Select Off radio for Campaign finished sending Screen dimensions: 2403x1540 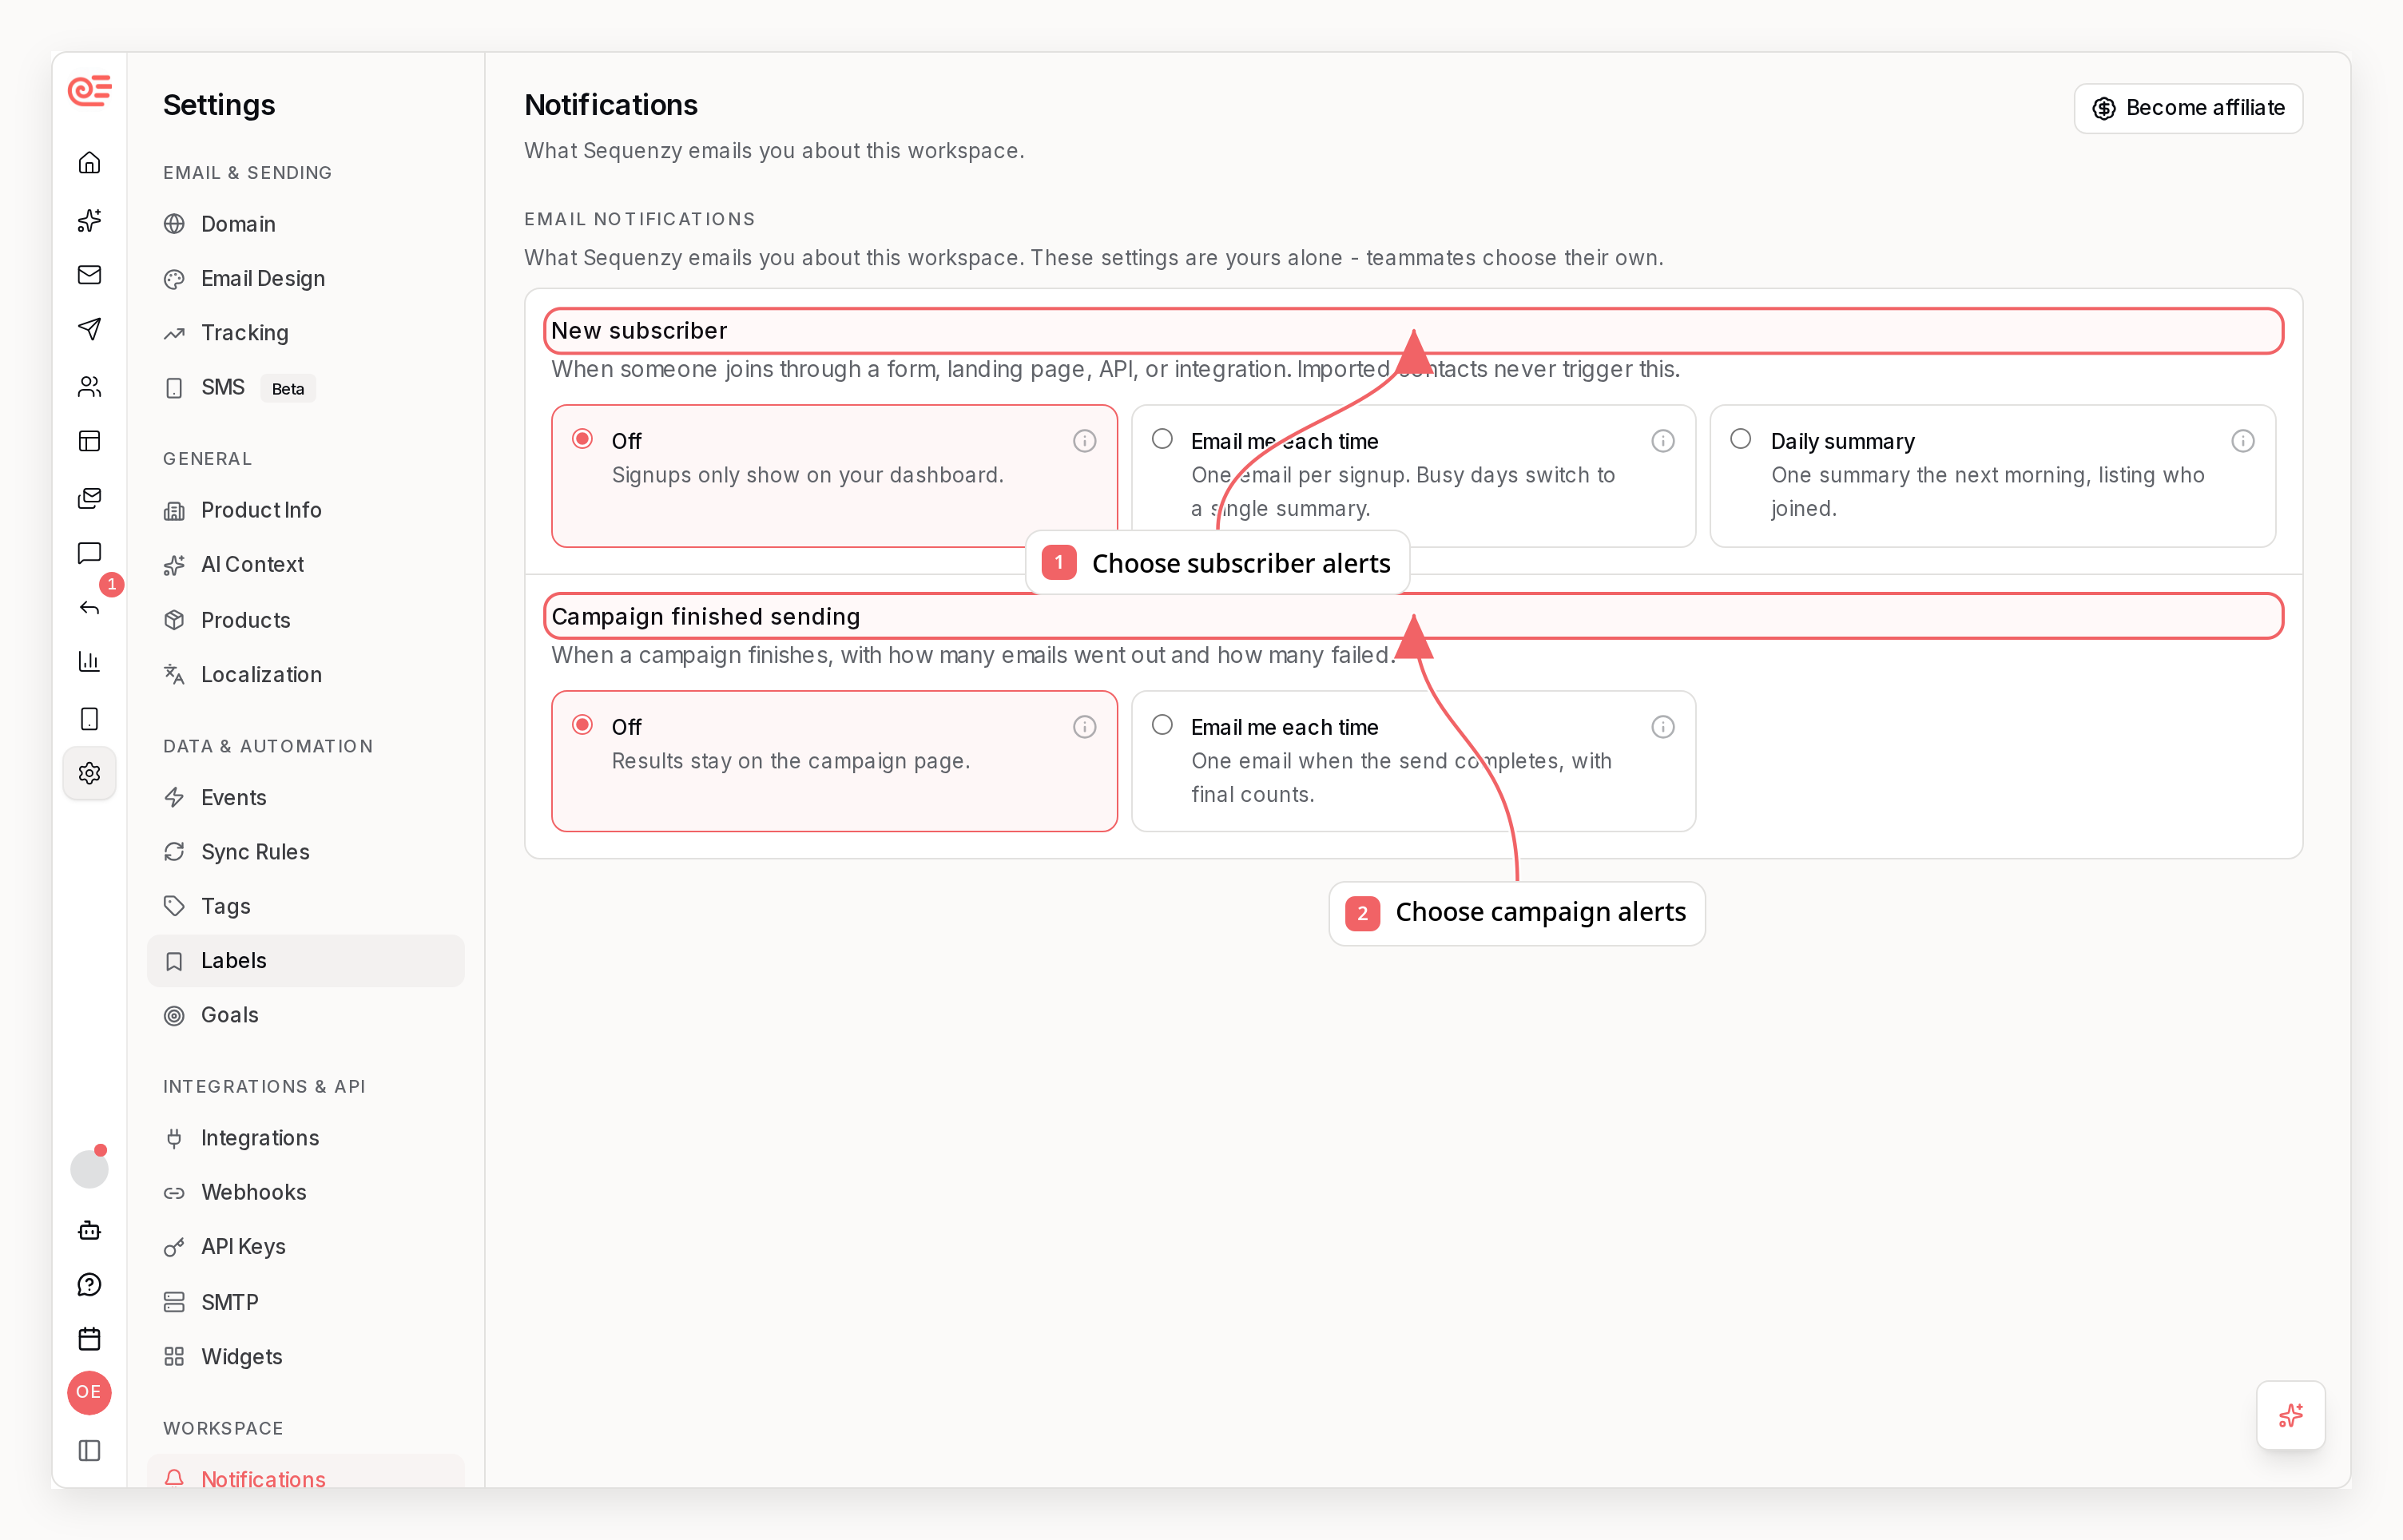tap(582, 725)
